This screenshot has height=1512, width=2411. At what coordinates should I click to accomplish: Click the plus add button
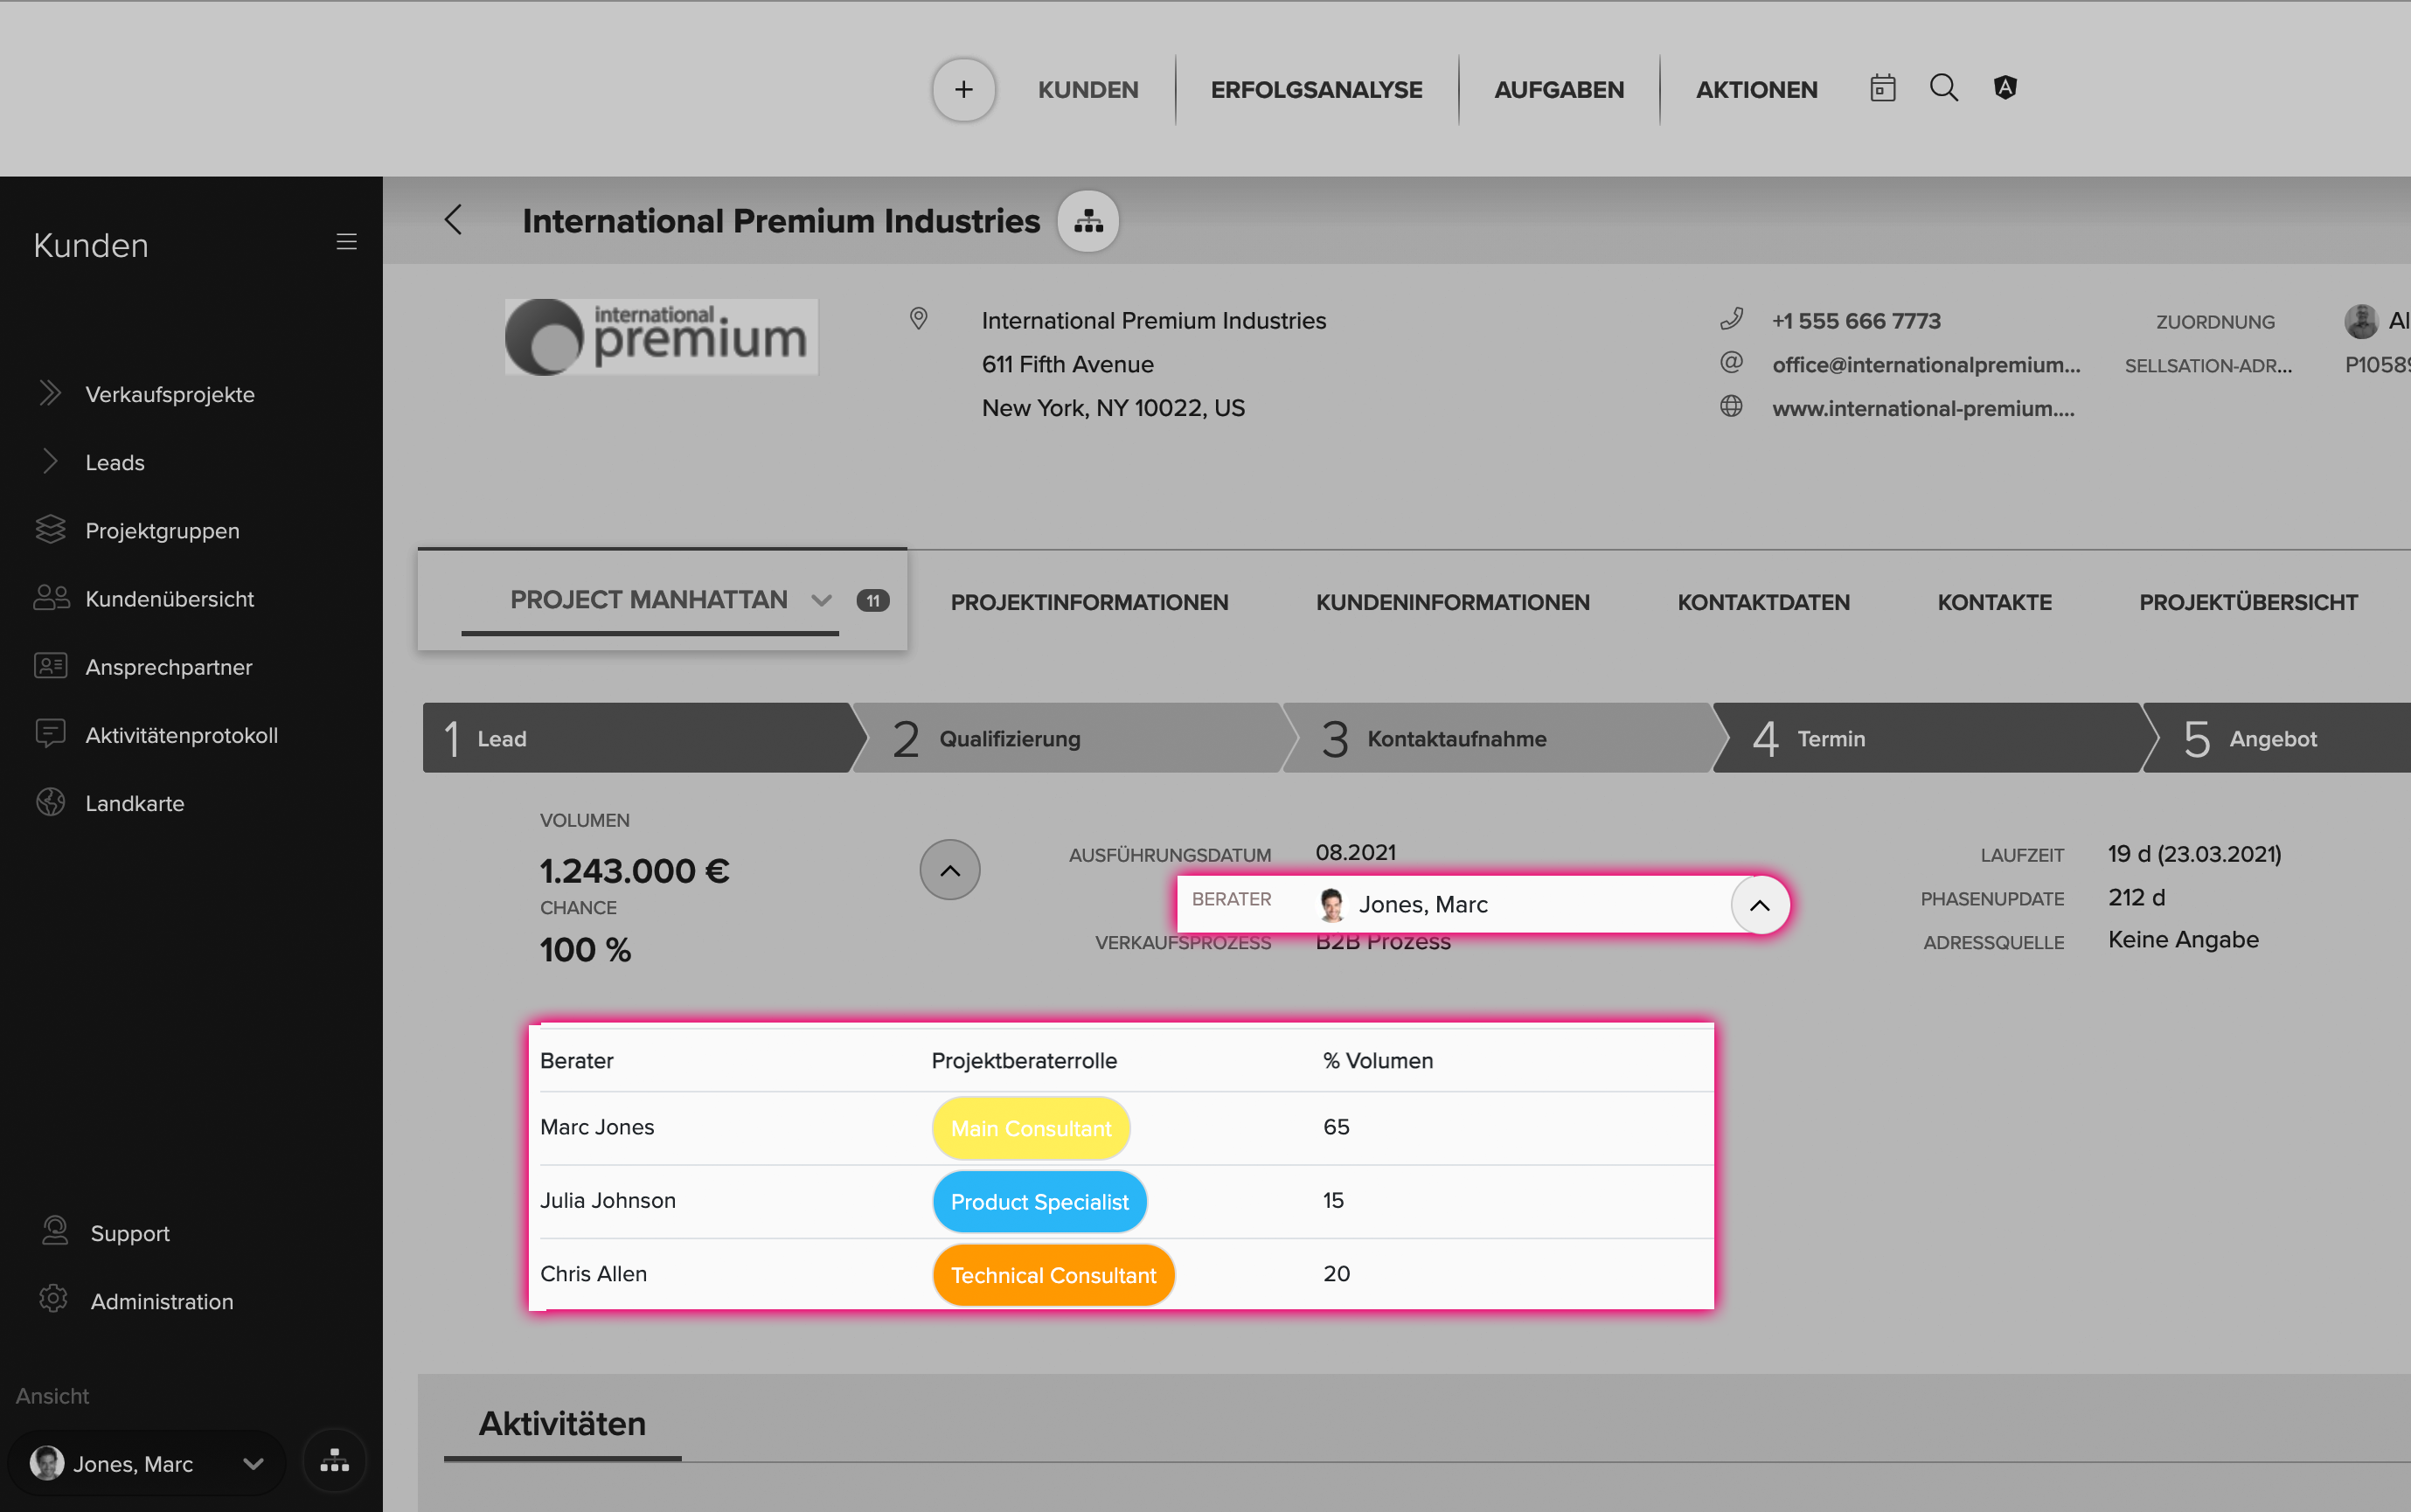pyautogui.click(x=963, y=90)
